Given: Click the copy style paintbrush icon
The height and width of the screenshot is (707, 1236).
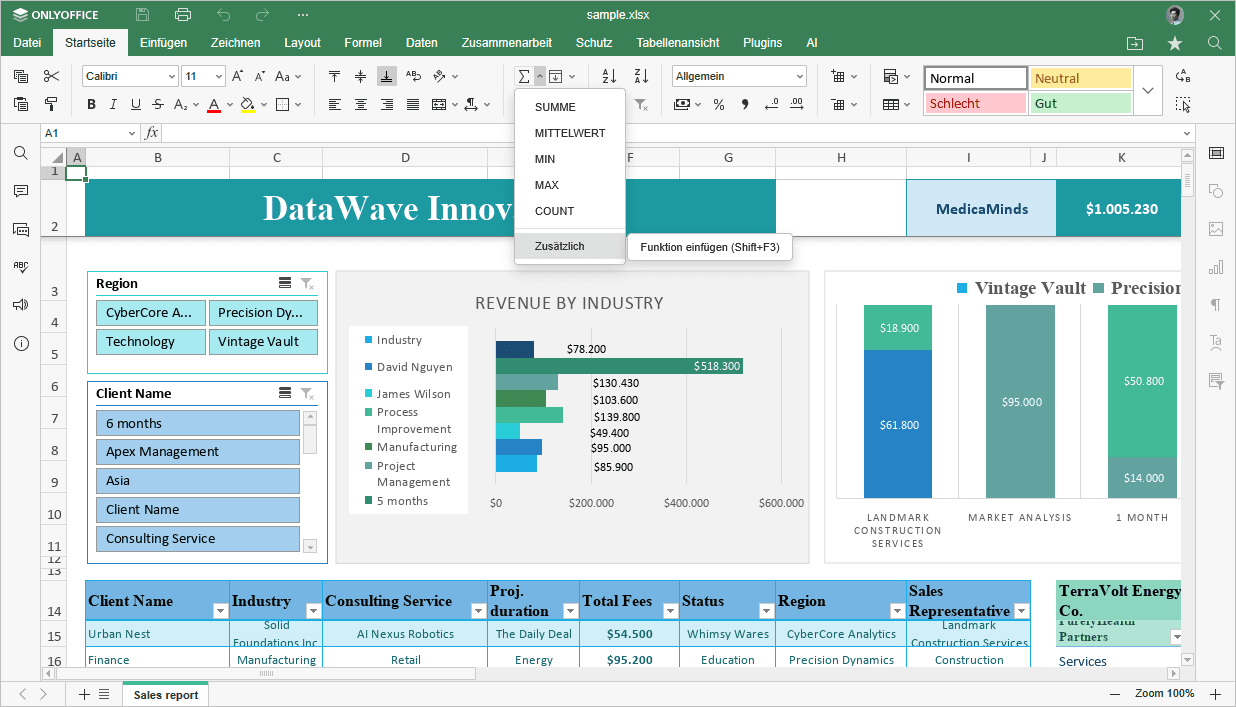Looking at the screenshot, I should (51, 104).
